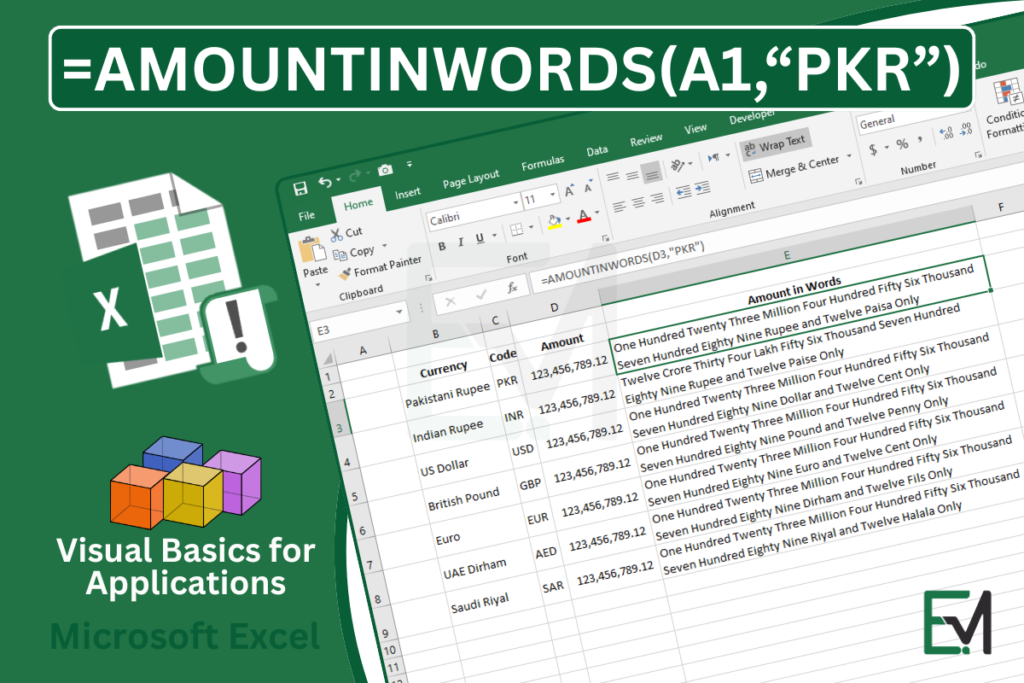
Task: Toggle Italic formatting
Action: pyautogui.click(x=461, y=242)
